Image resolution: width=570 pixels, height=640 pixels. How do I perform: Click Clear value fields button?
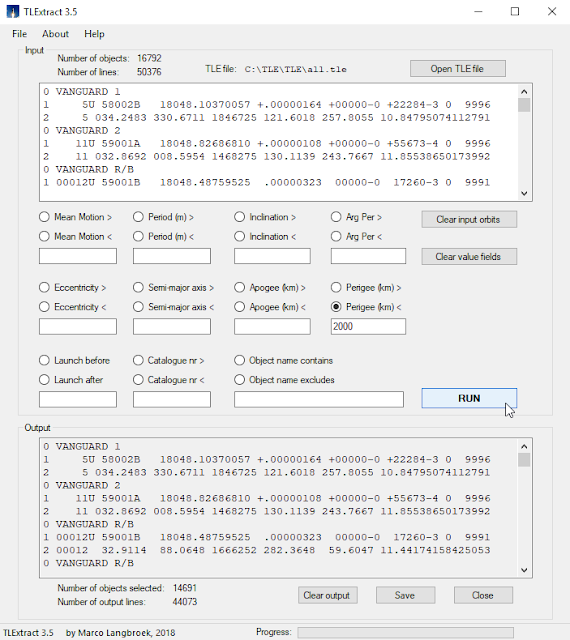[x=469, y=256]
